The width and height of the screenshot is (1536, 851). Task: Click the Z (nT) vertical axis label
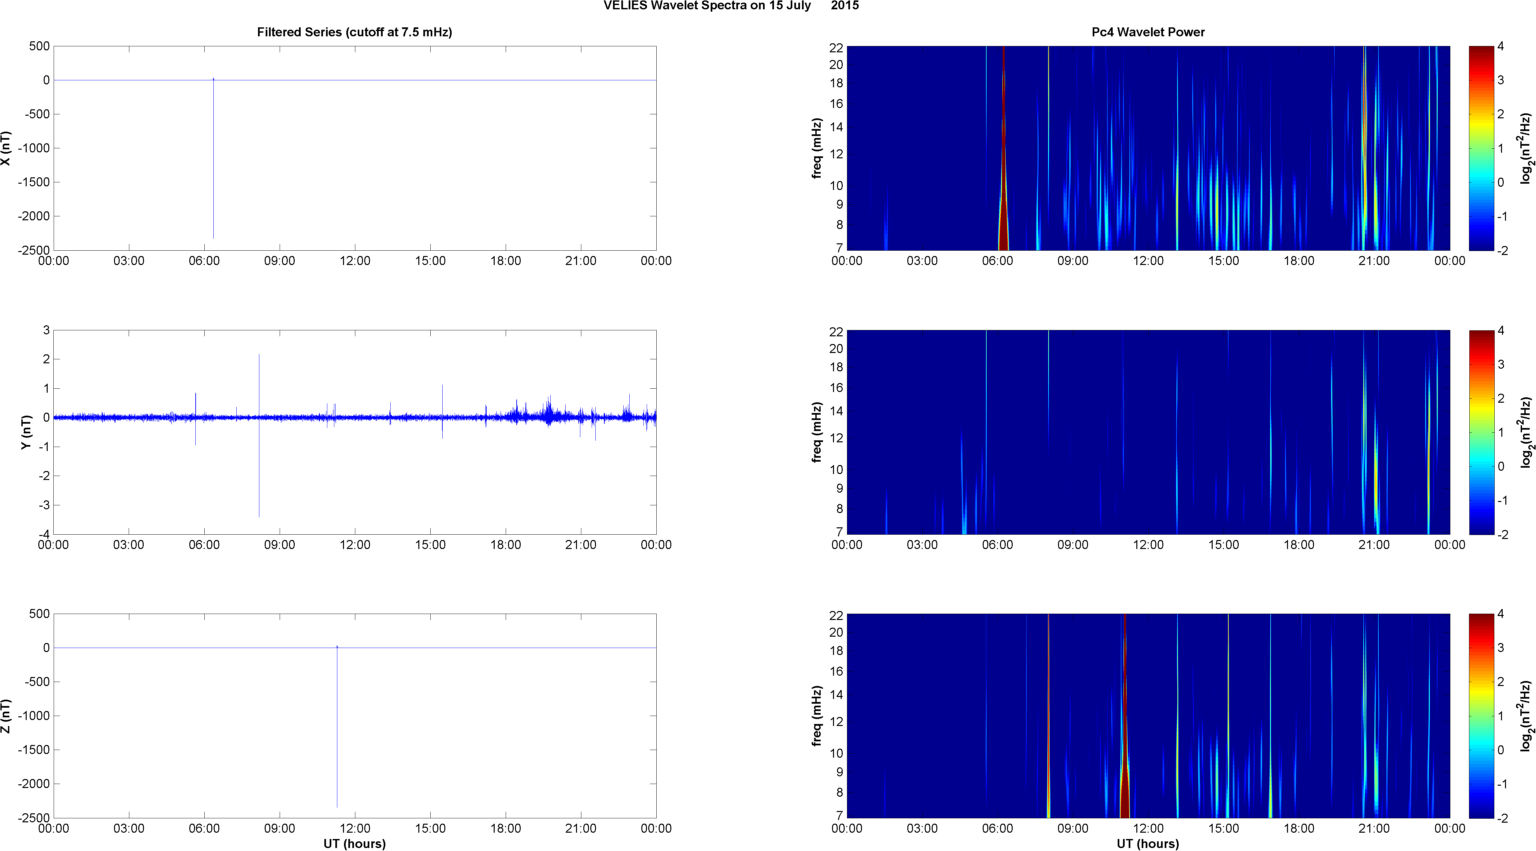click(6, 716)
